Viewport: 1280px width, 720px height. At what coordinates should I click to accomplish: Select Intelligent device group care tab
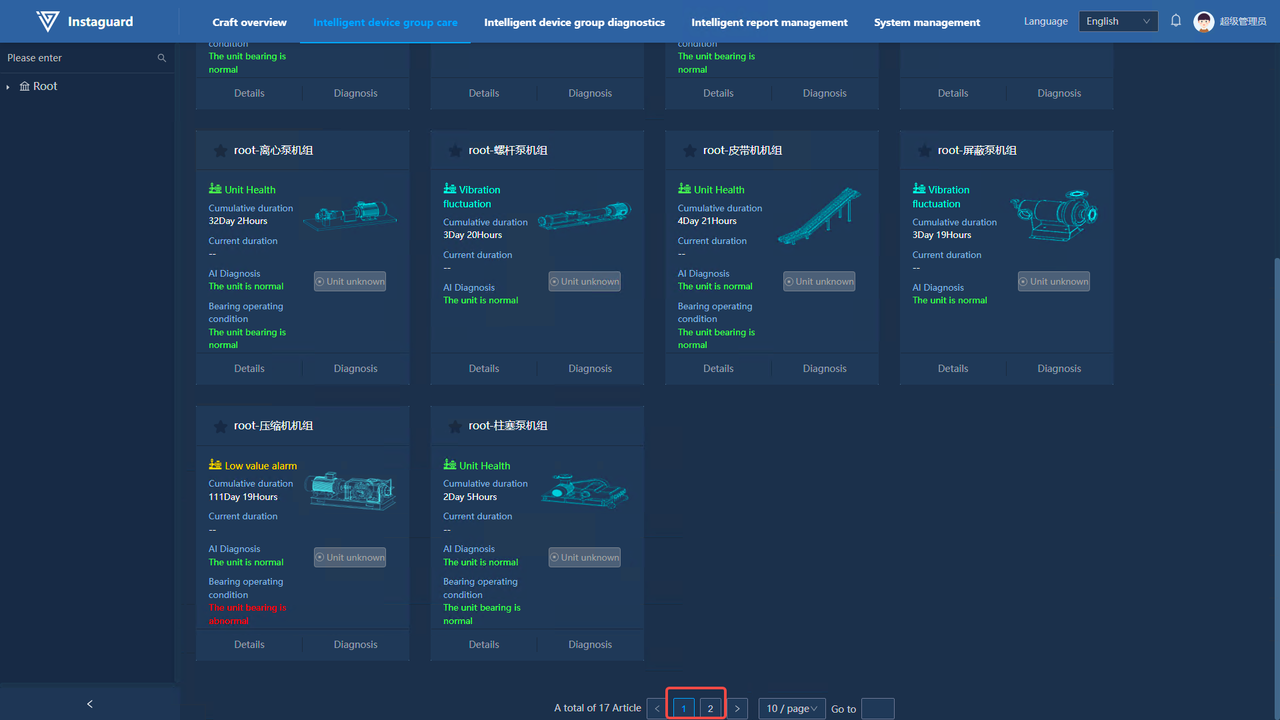[x=385, y=22]
